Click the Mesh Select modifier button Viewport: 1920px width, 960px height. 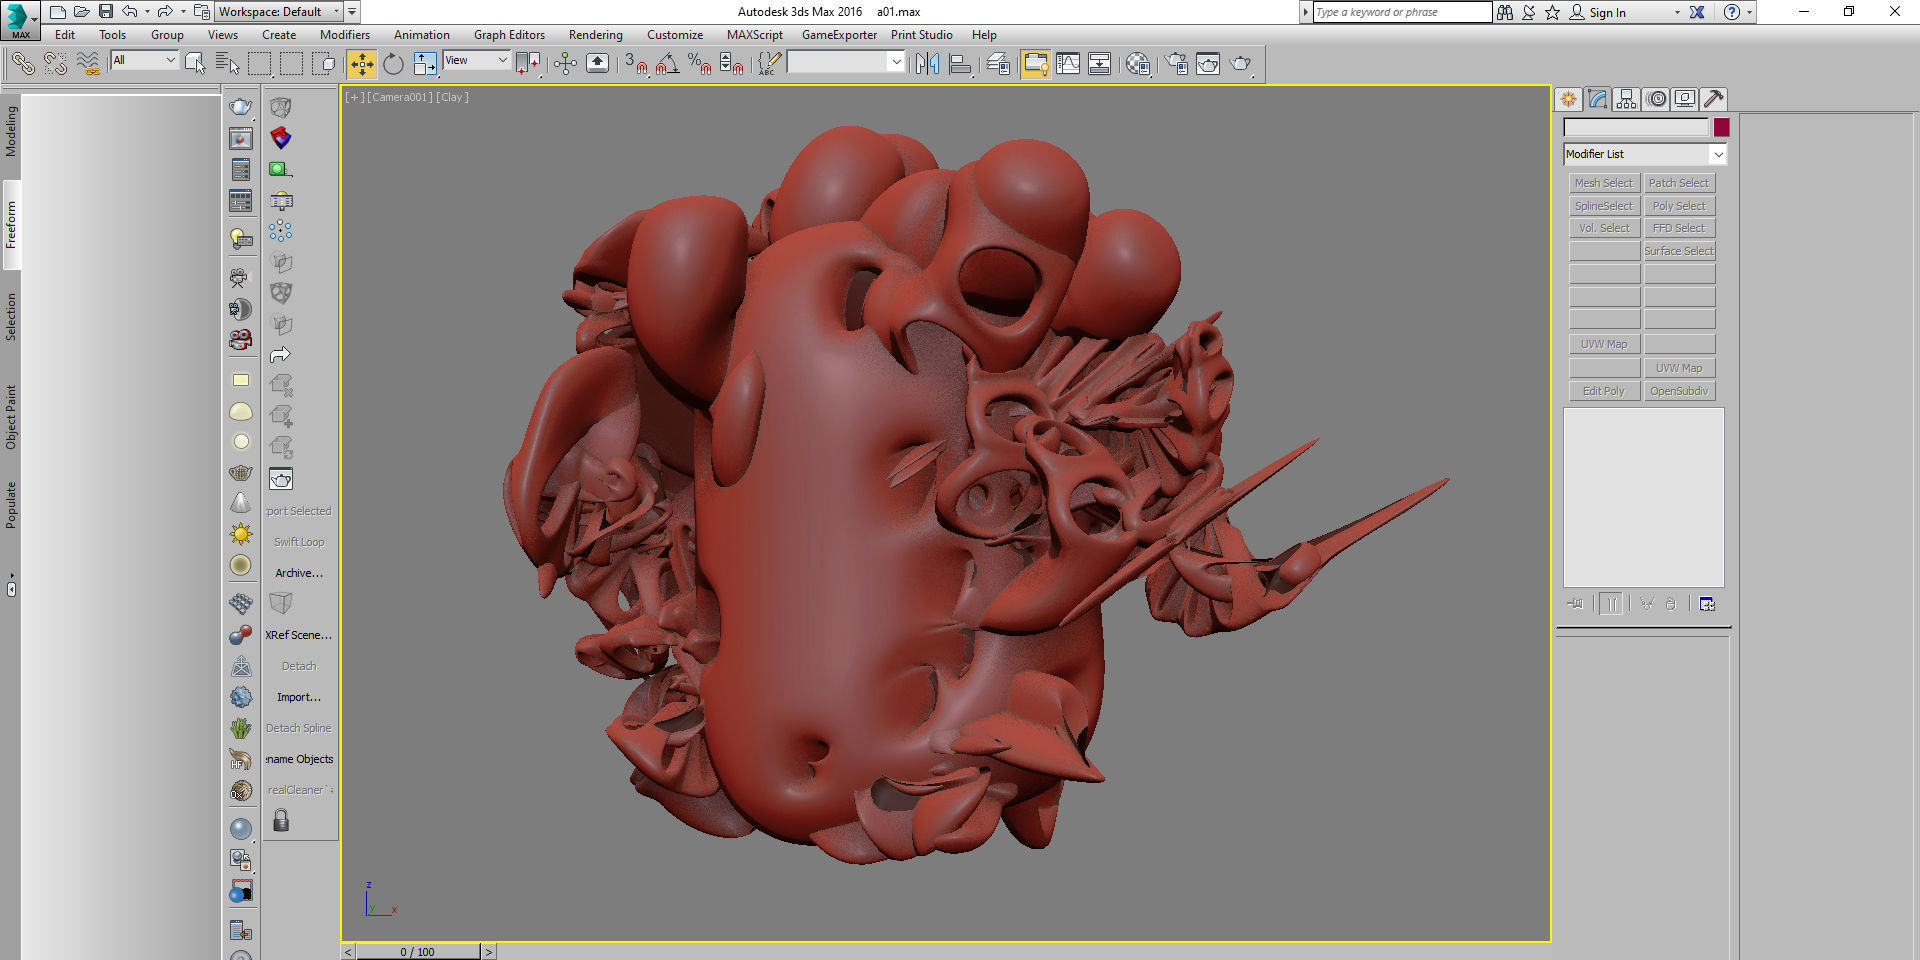tap(1604, 183)
